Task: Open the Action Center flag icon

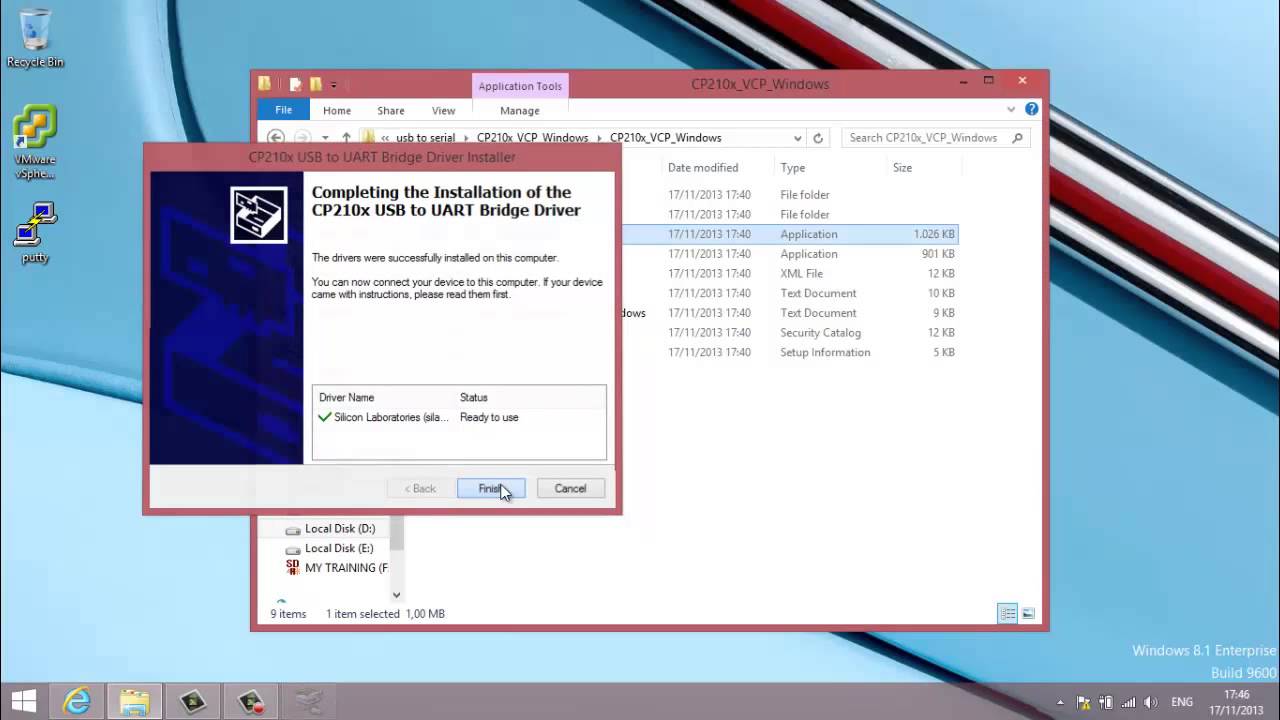Action: pyautogui.click(x=1085, y=702)
